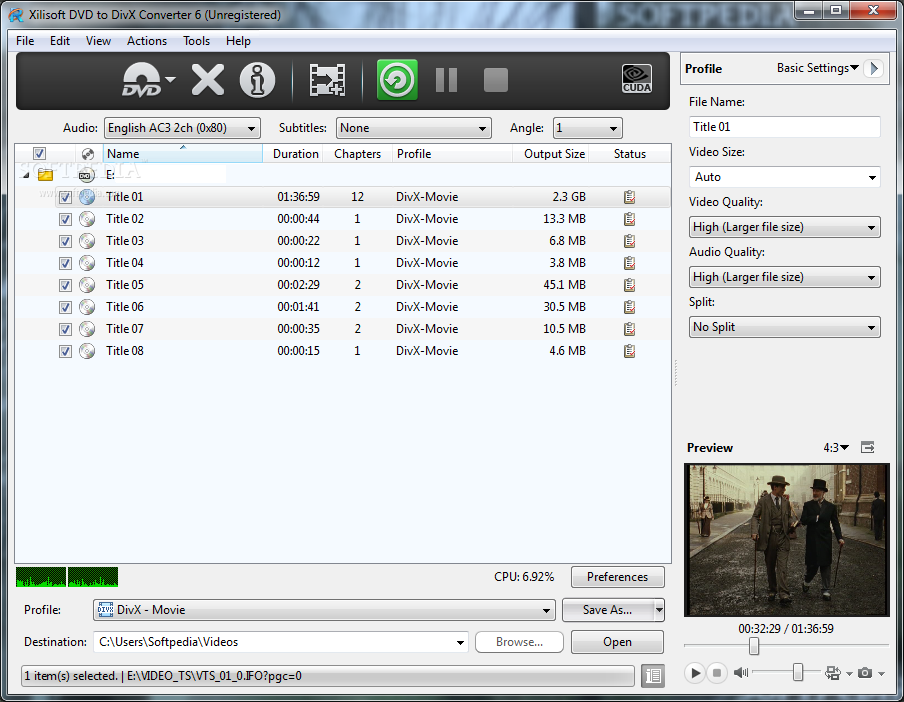Viewport: 904px width, 702px height.
Task: Click the Preferences button
Action: pyautogui.click(x=617, y=577)
